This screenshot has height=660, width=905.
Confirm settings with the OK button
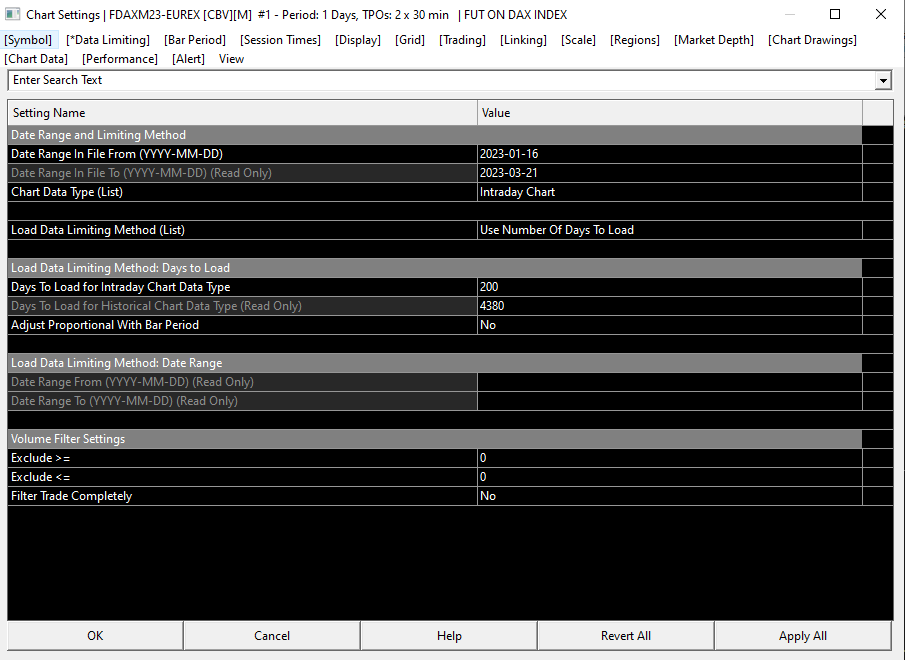(x=95, y=636)
